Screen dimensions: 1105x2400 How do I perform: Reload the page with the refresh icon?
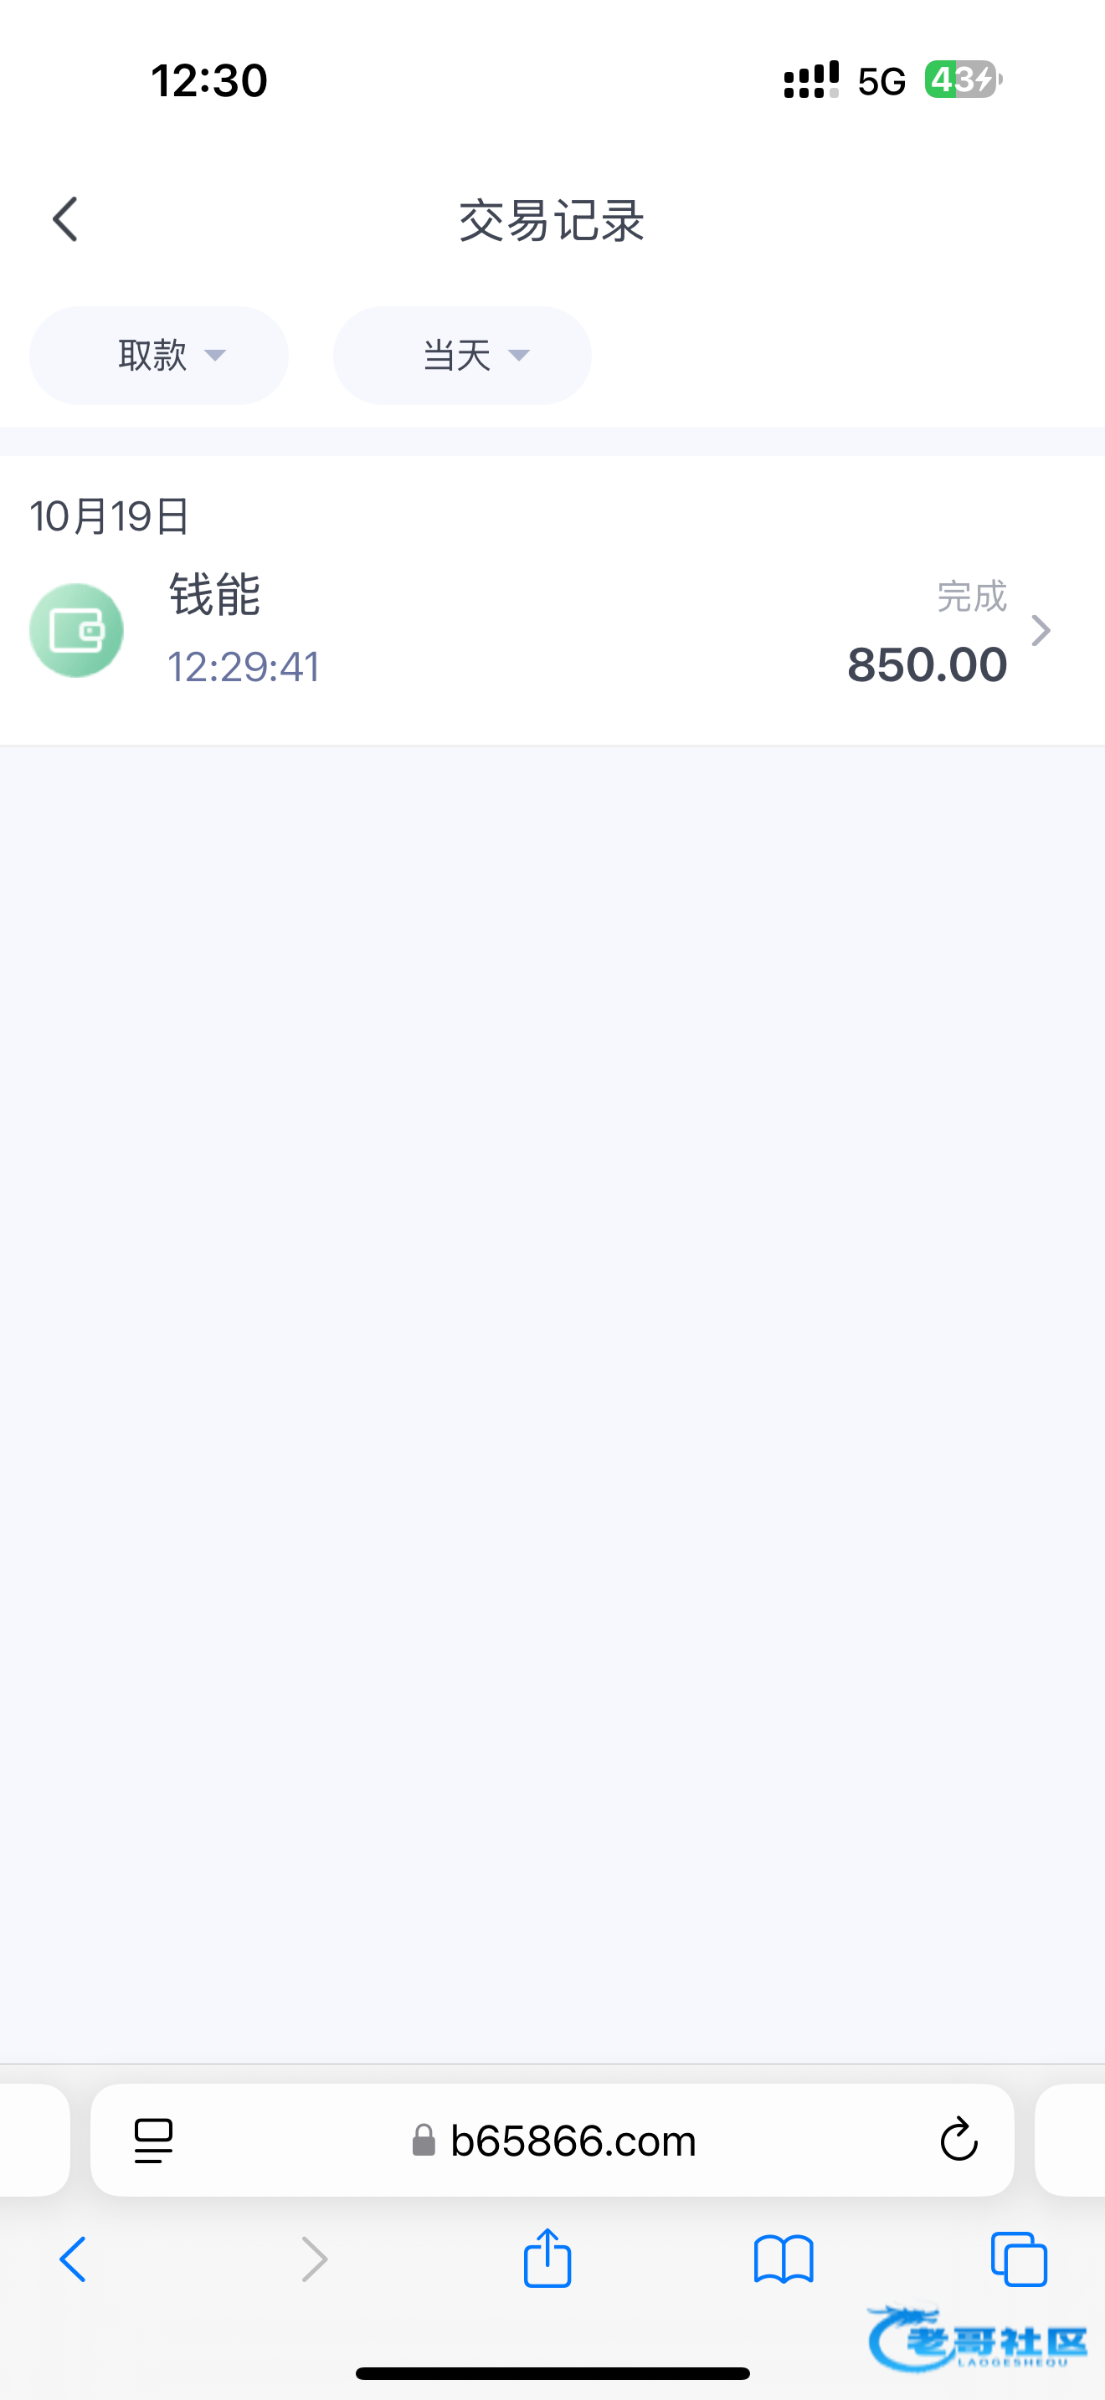958,2141
